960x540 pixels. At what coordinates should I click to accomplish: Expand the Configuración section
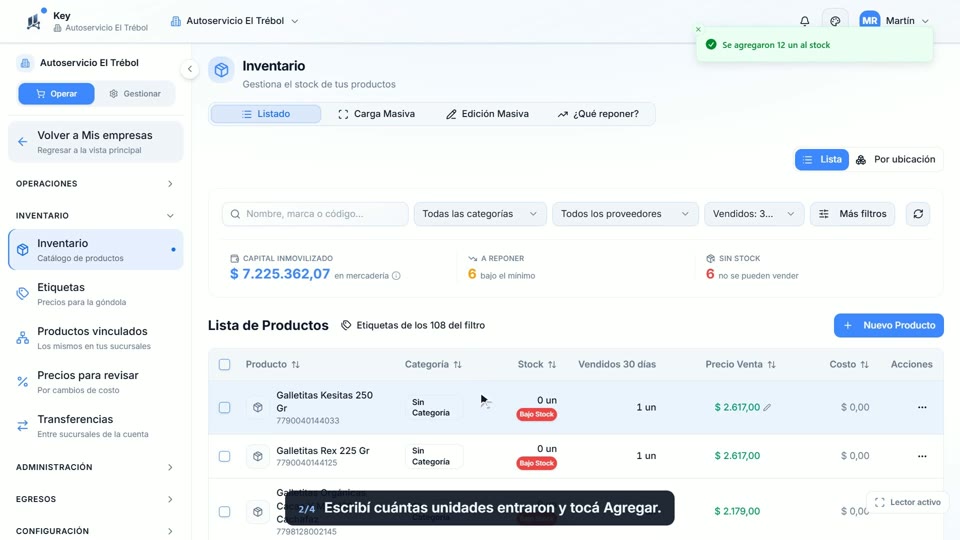[95, 531]
